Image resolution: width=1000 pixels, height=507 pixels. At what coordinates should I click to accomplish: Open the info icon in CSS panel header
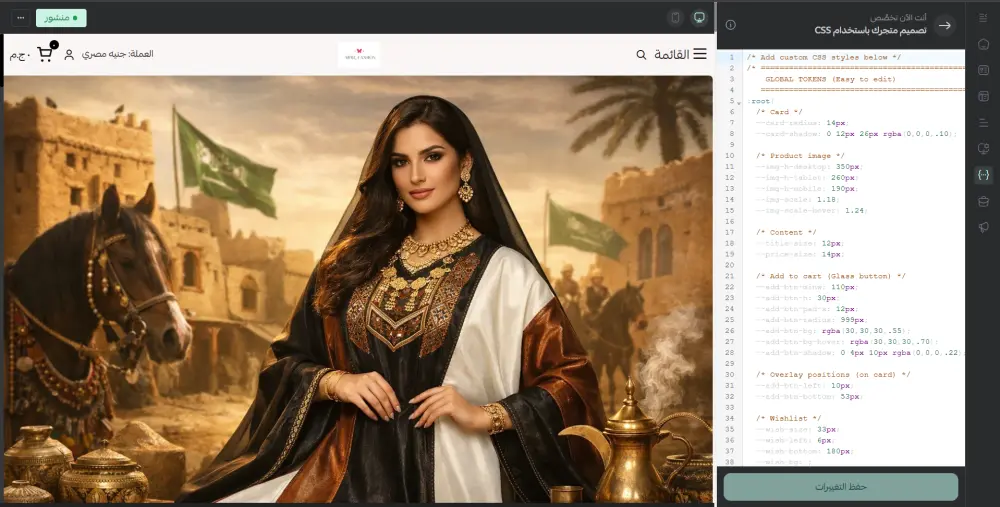point(731,25)
